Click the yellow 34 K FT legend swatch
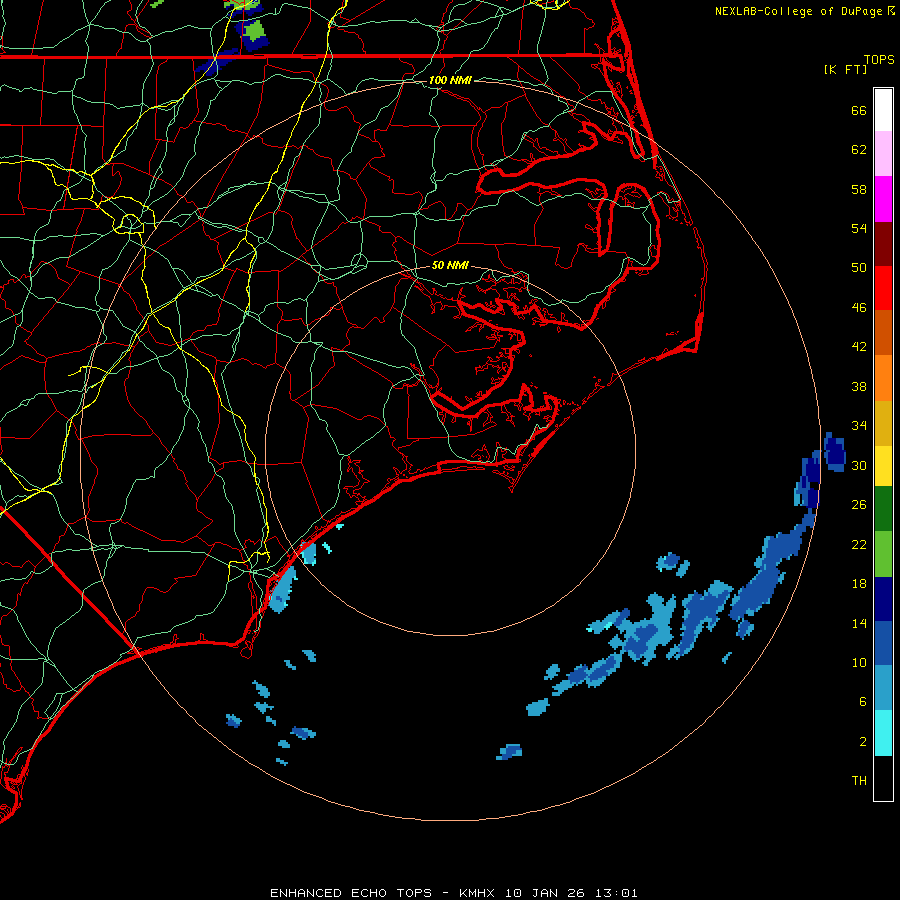 883,466
